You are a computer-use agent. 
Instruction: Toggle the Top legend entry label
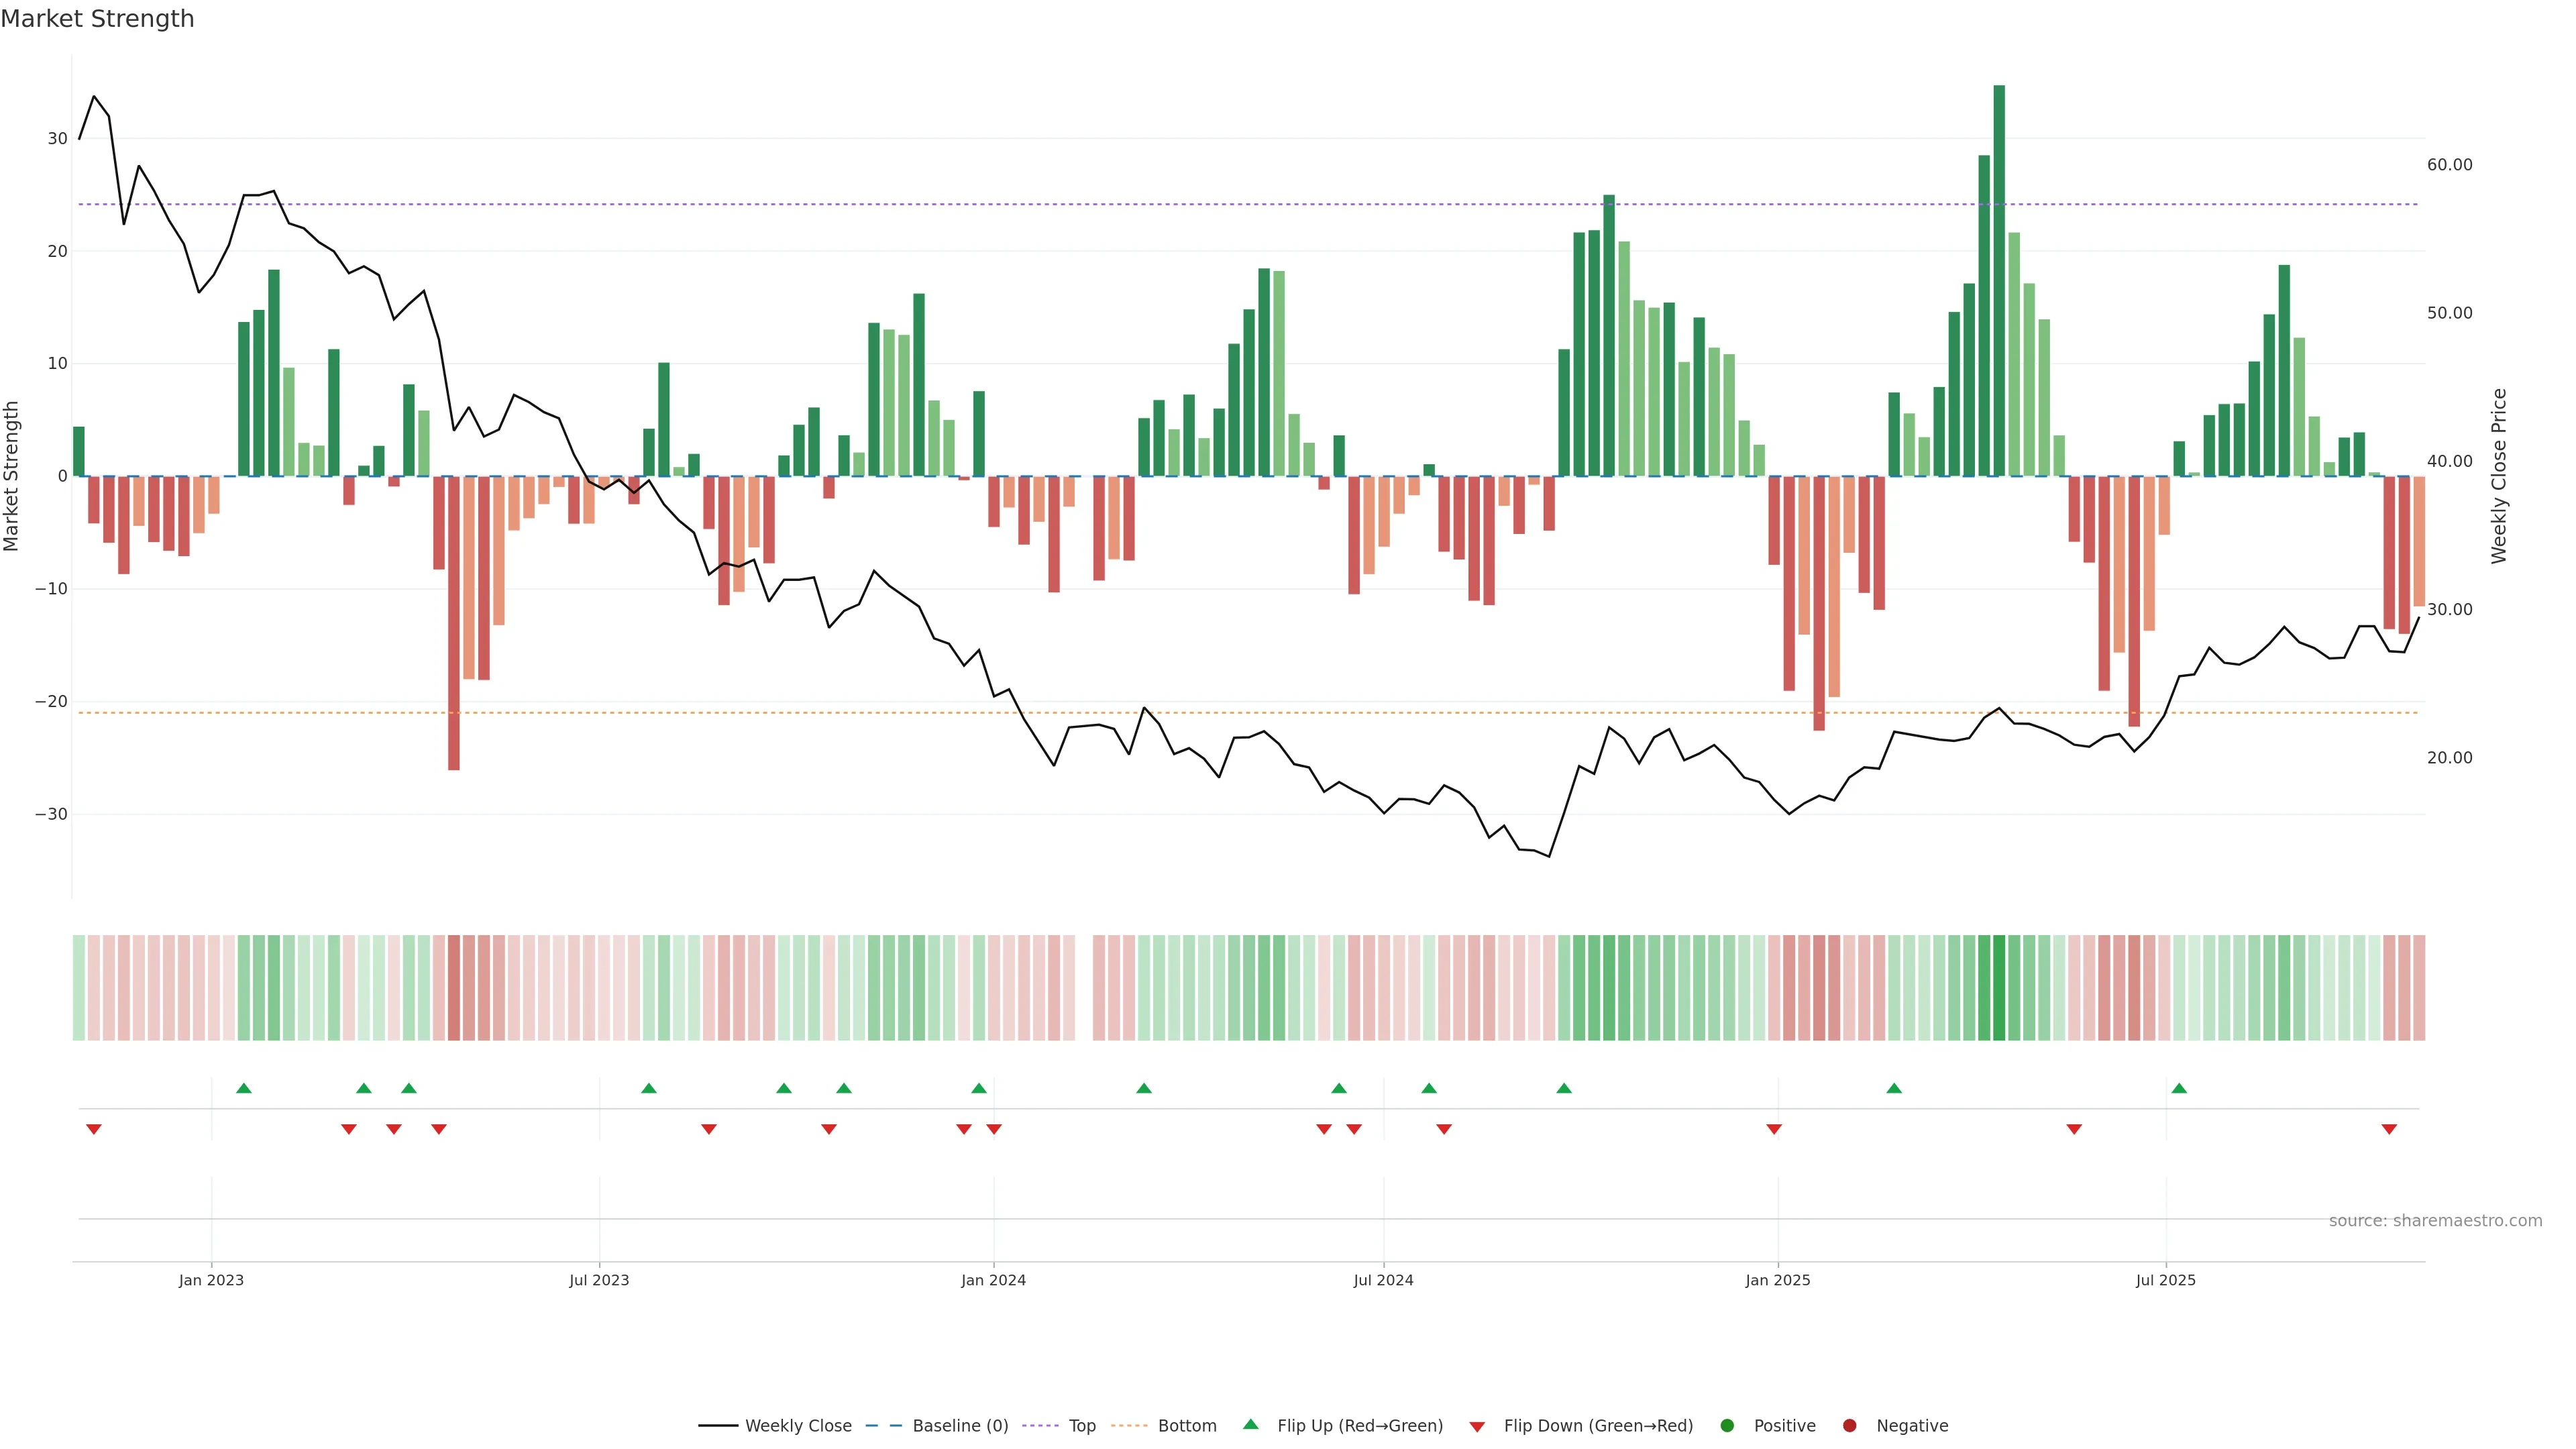point(1082,1426)
